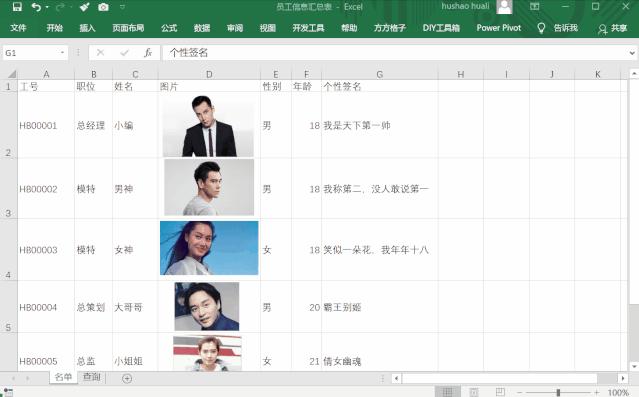639x397 pixels.
Task: Select row 3 header
Action: (x=9, y=189)
